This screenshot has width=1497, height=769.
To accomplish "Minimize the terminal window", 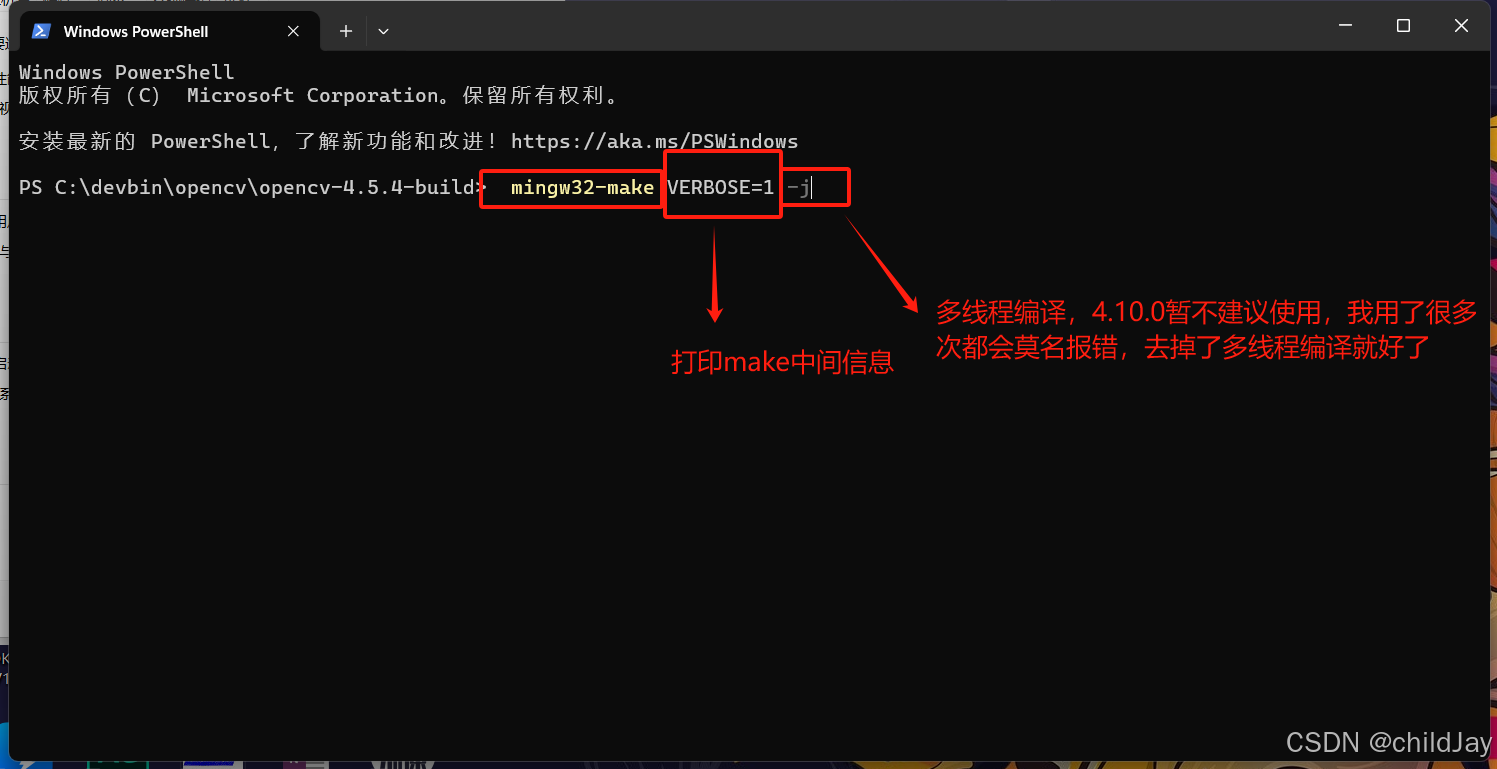I will [x=1345, y=26].
